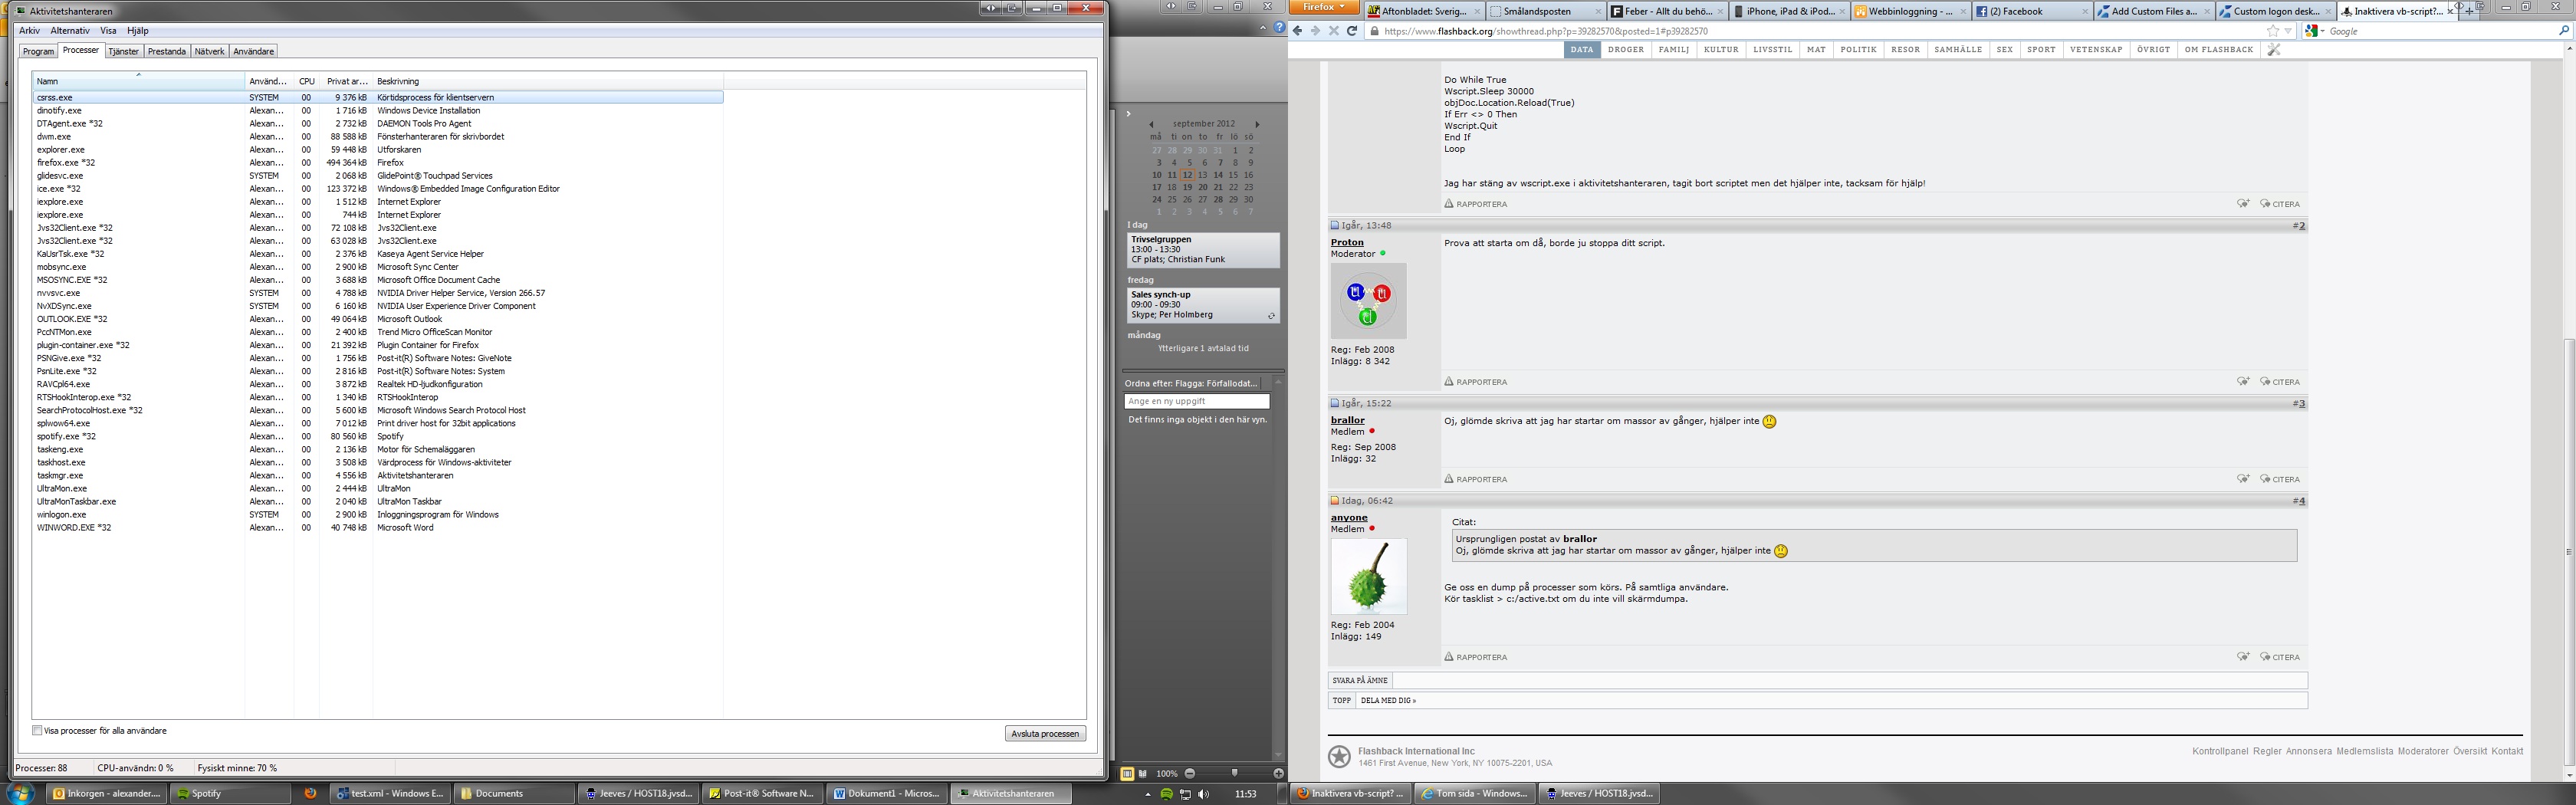Go to next month in Outlook calendar
The image size is (2576, 805).
1257,124
